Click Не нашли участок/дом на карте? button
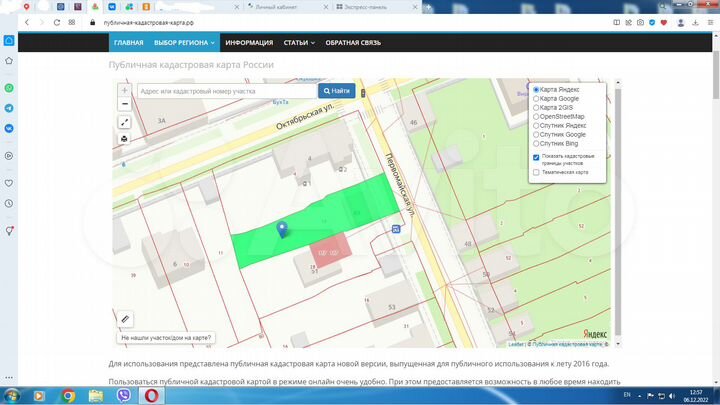The width and height of the screenshot is (720, 405). (x=166, y=338)
